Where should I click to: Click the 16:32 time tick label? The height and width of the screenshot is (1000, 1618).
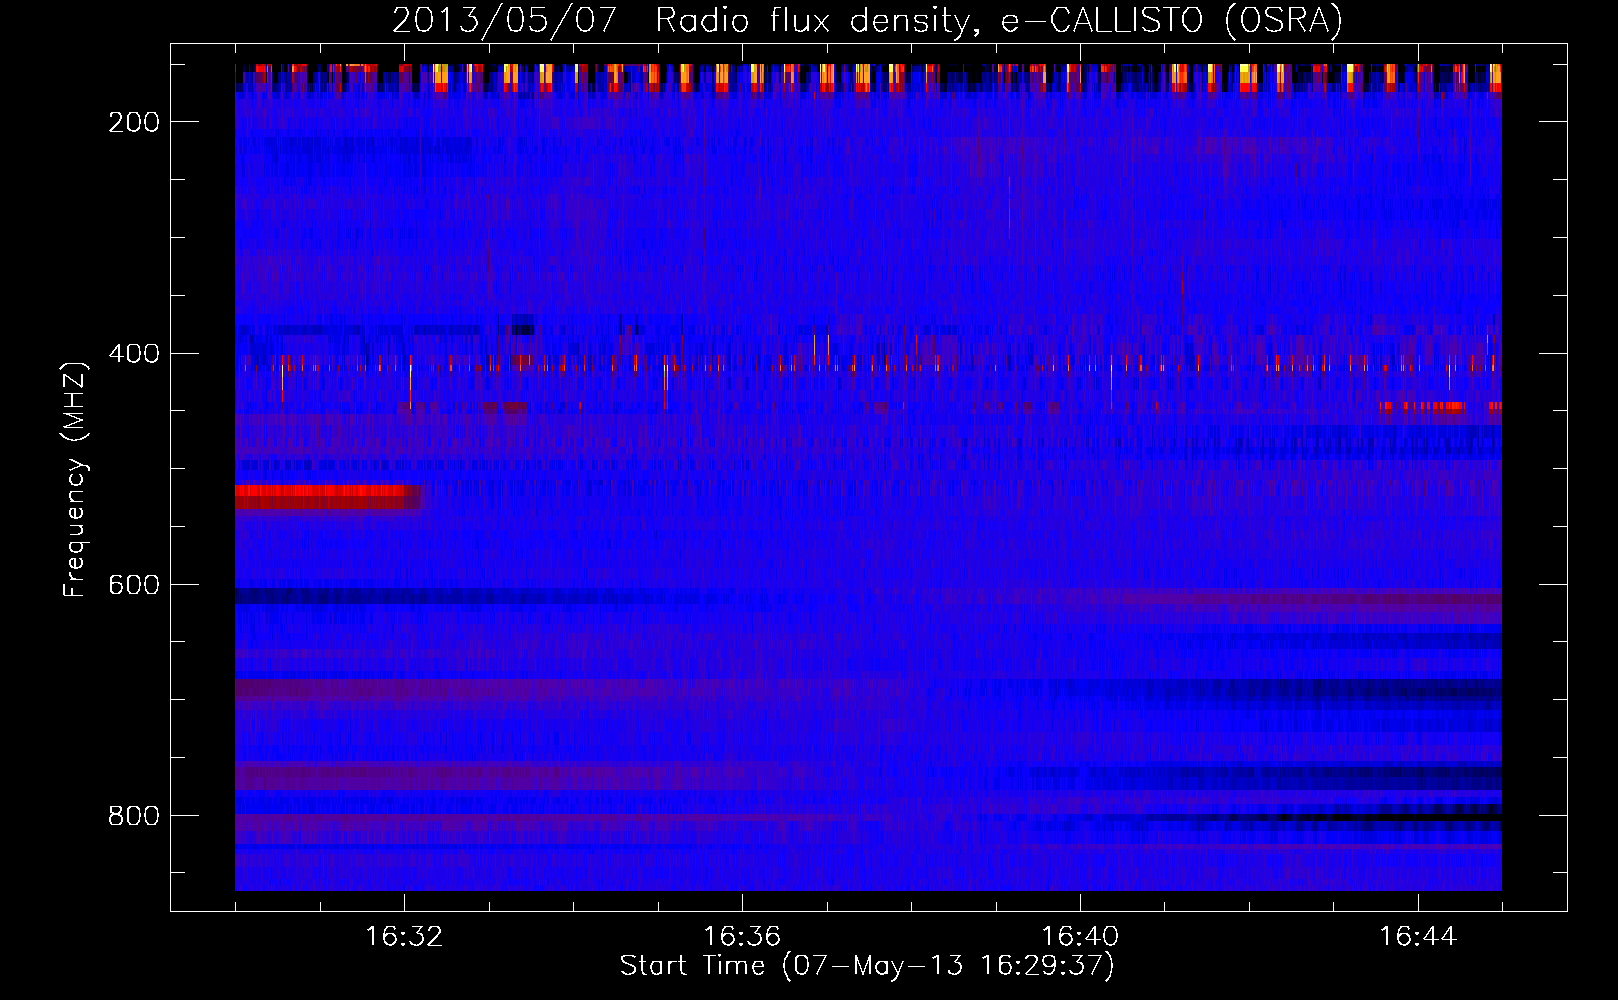tap(404, 937)
